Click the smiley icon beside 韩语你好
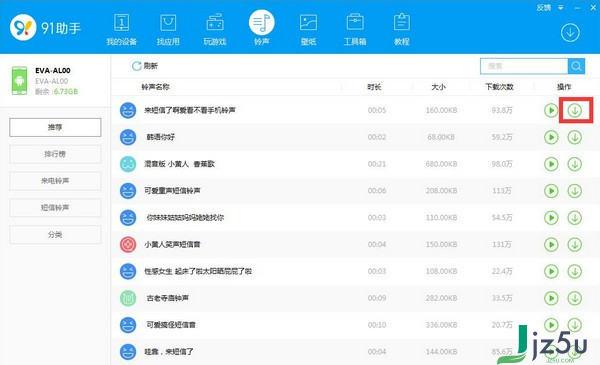 coord(128,137)
